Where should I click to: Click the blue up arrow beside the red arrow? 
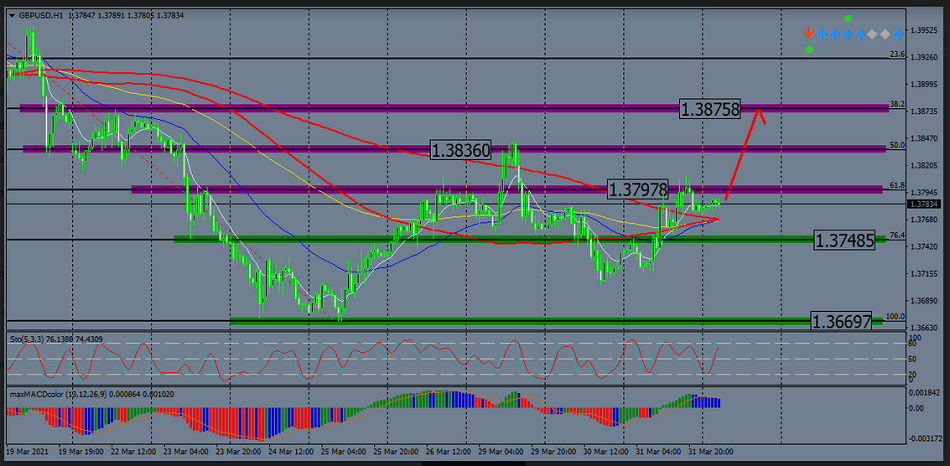tap(822, 34)
